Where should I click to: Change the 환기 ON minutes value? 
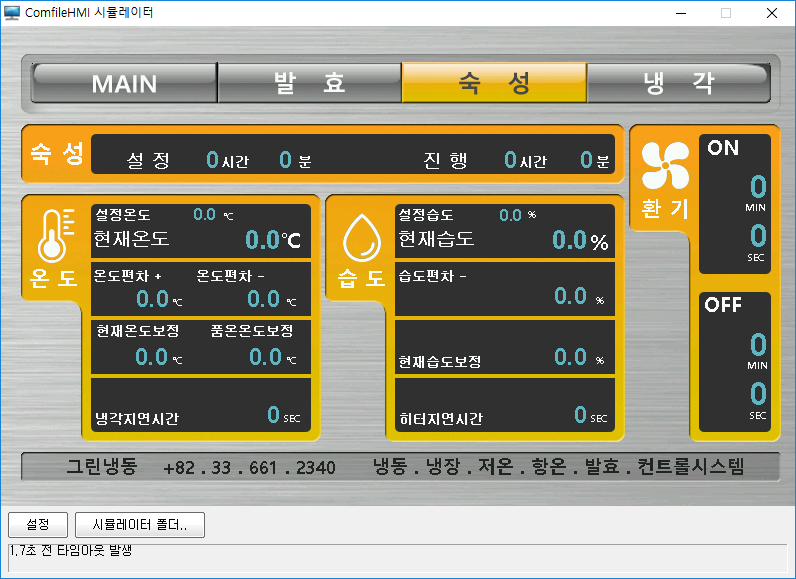click(757, 186)
